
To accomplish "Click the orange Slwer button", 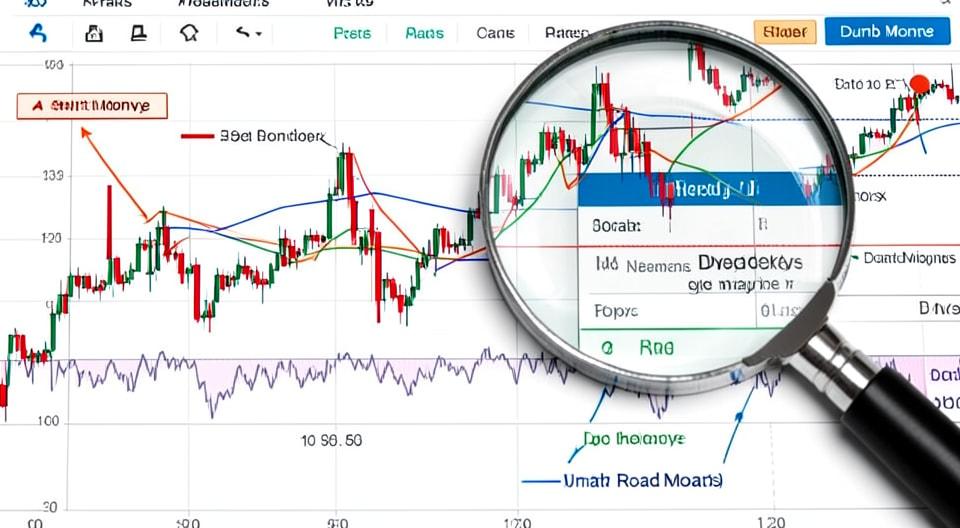I will (x=785, y=32).
